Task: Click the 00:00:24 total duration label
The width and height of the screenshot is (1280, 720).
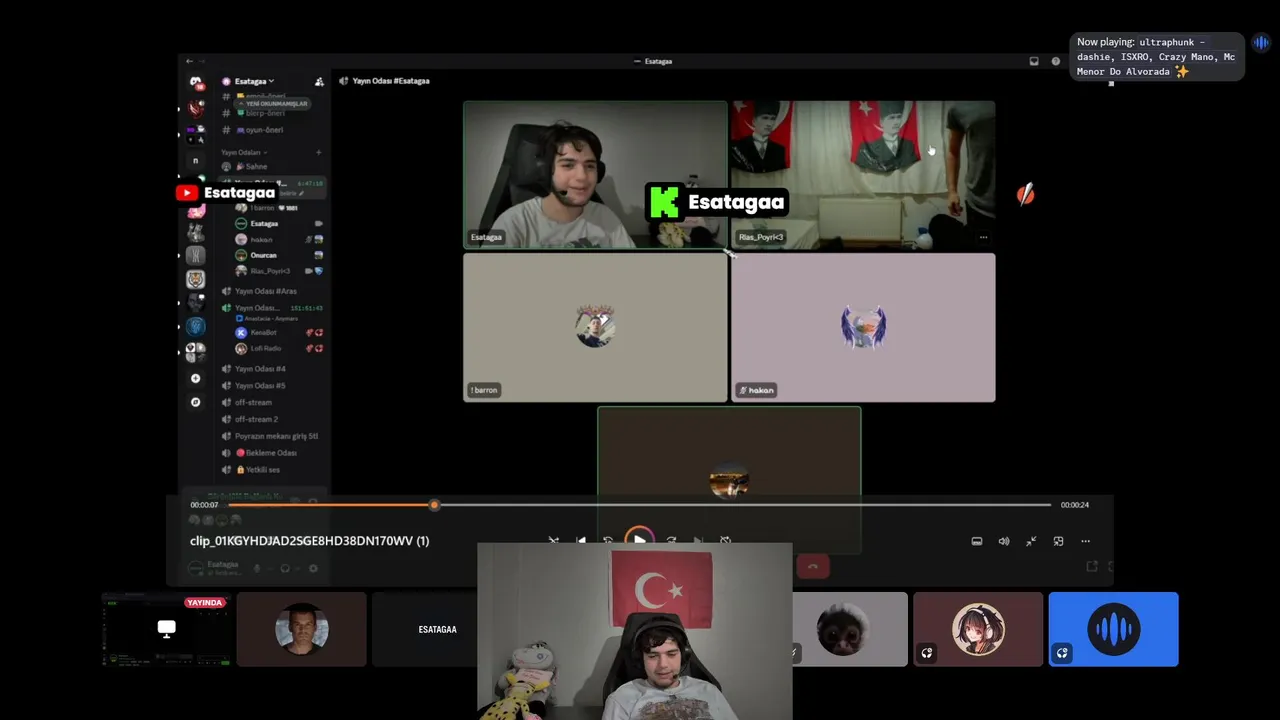Action: pos(1075,505)
